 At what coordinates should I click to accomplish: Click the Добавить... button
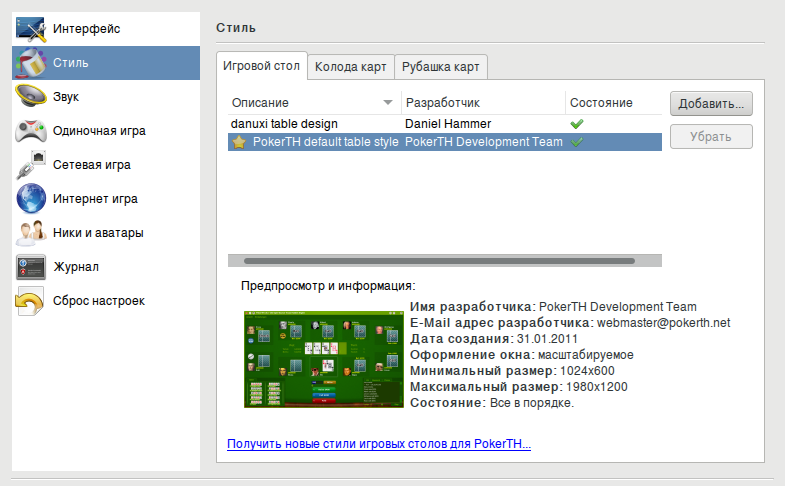[711, 104]
